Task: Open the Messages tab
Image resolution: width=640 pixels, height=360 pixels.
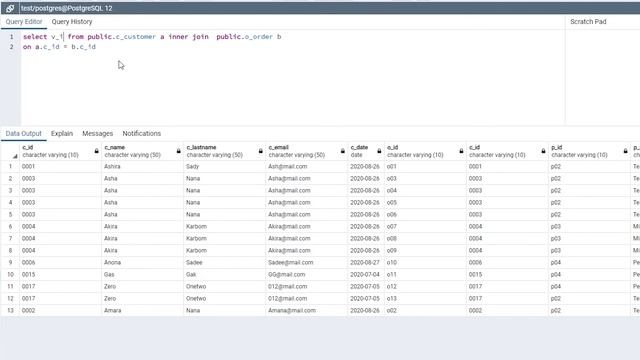Action: point(98,133)
